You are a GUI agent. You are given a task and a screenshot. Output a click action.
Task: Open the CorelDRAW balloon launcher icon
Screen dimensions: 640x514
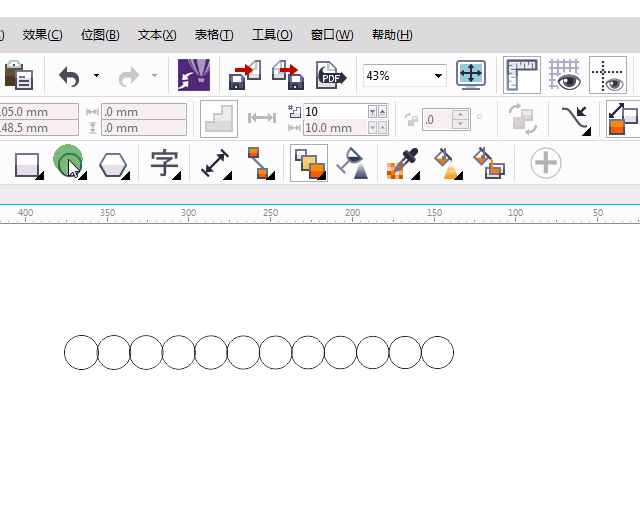point(194,75)
